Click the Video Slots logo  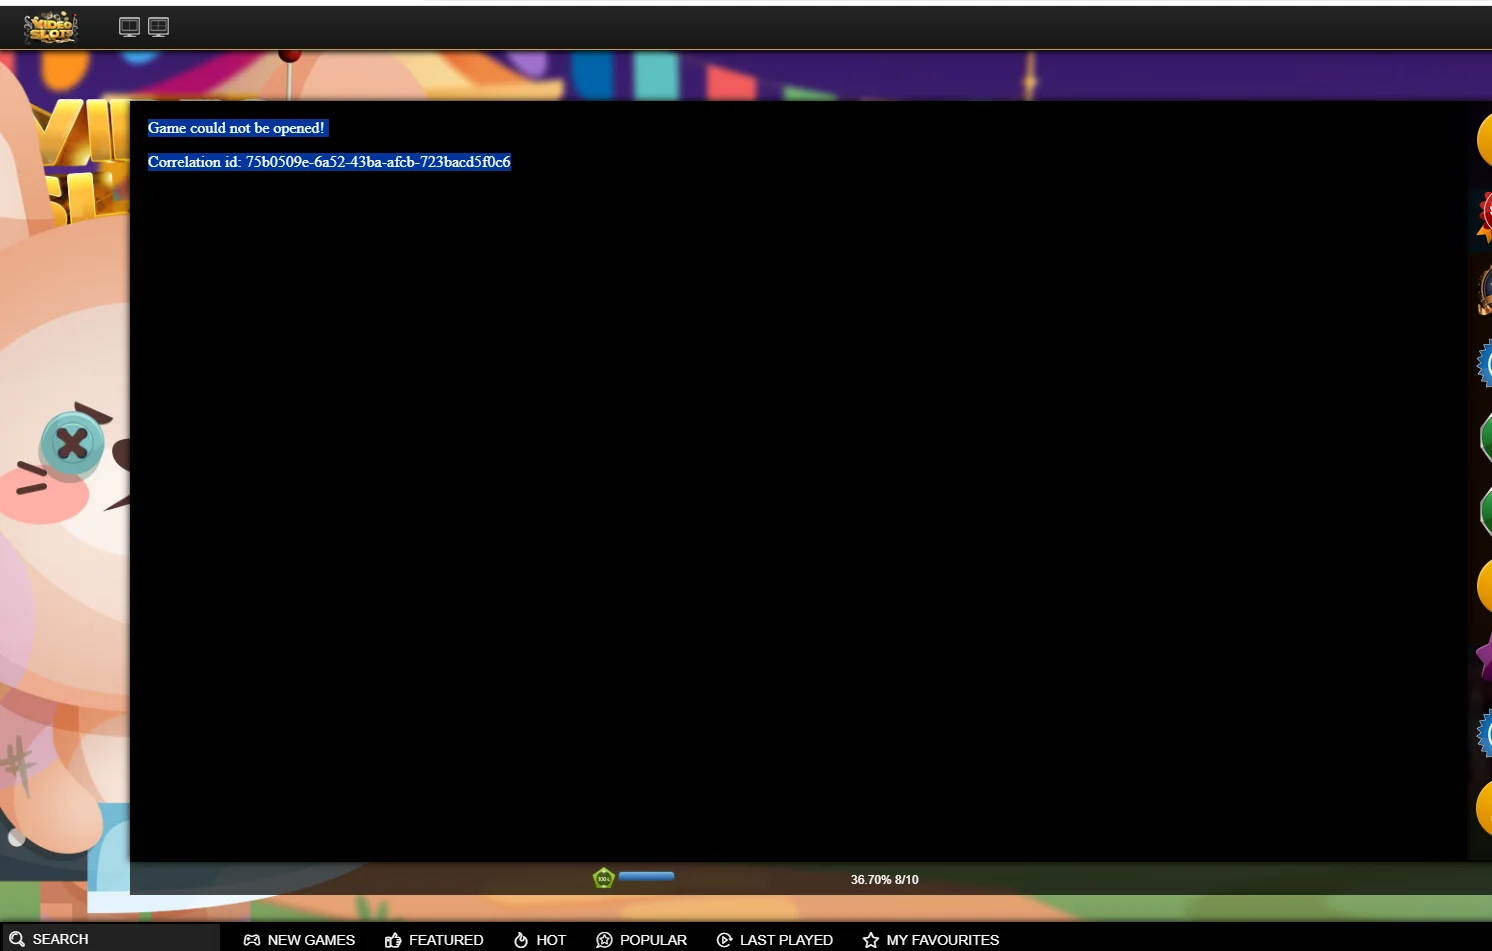[51, 27]
